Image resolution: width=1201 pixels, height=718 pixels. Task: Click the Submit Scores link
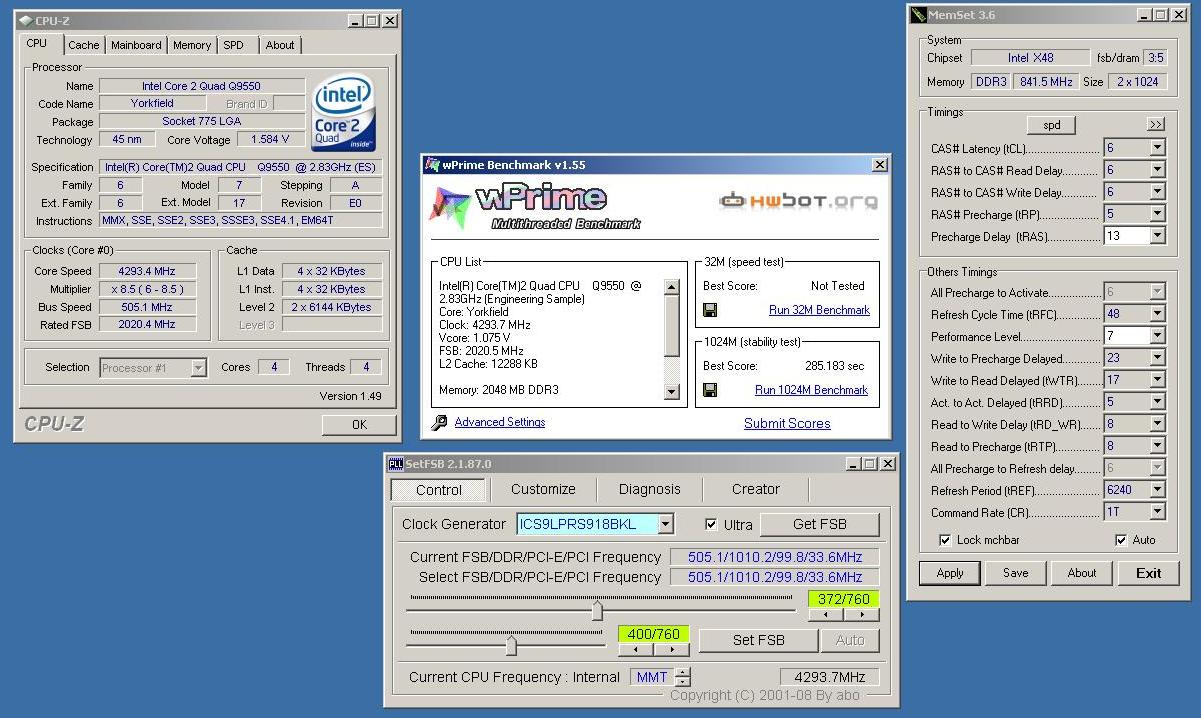pos(787,423)
